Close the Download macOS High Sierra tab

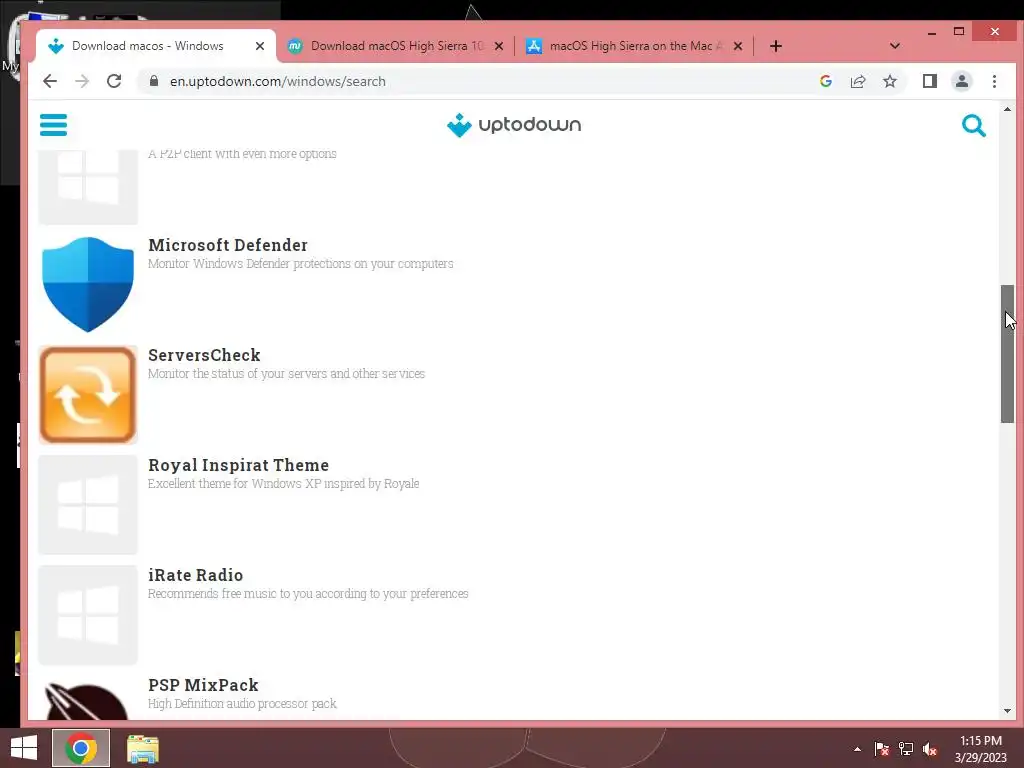pyautogui.click(x=498, y=46)
